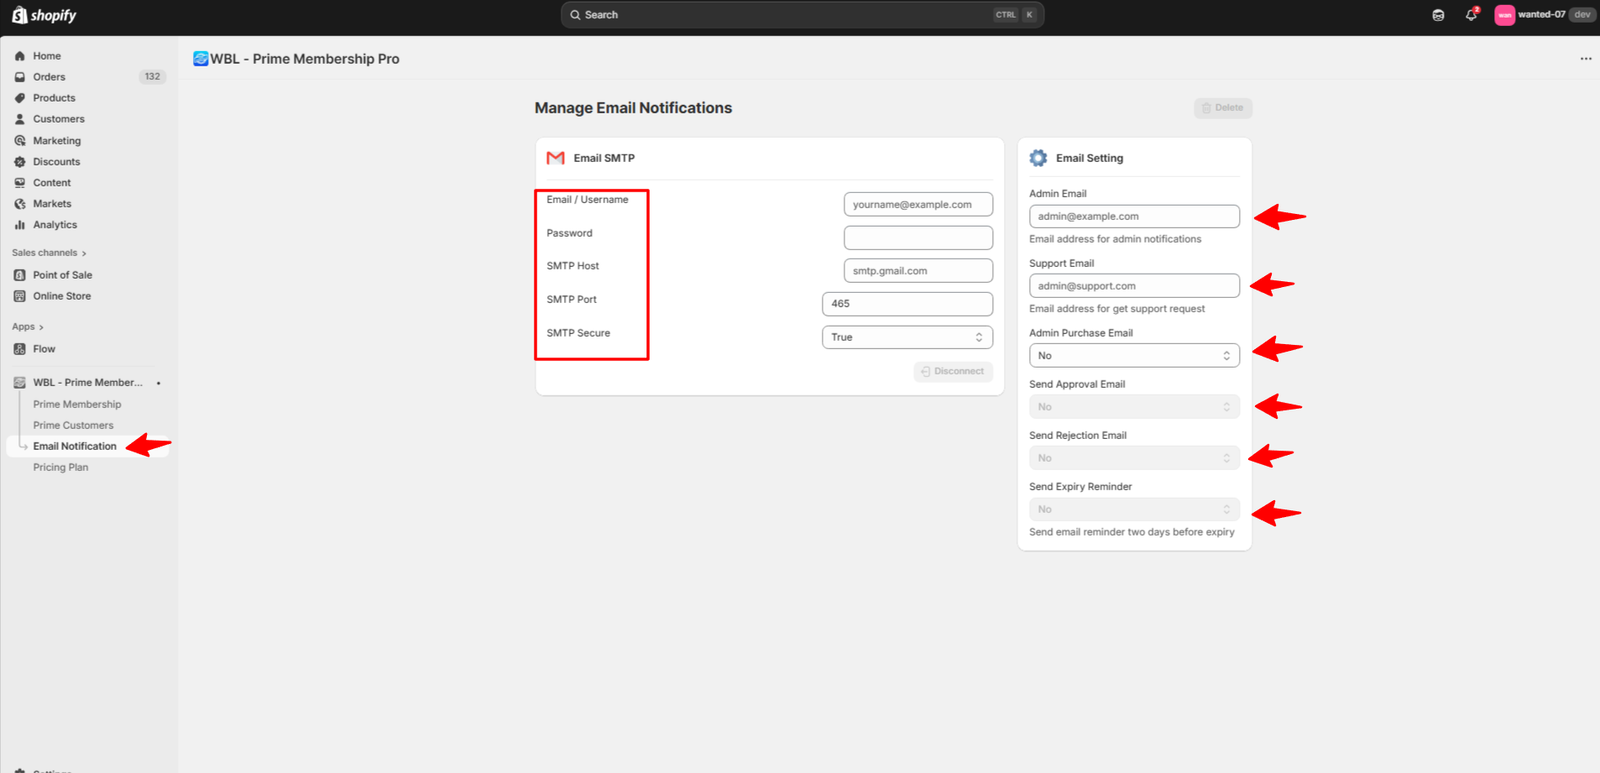Open the SMTP Secure dropdown
1600x773 pixels.
click(907, 337)
